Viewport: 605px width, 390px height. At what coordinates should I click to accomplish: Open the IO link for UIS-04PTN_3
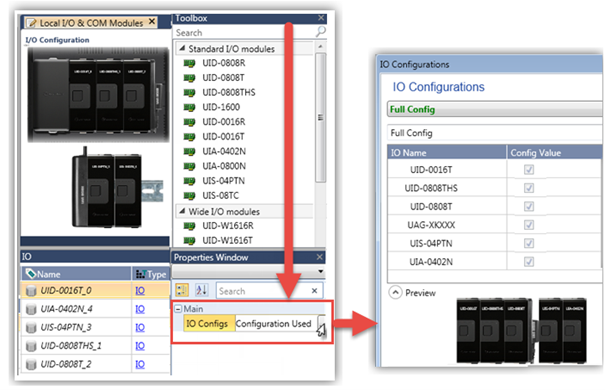coord(140,328)
